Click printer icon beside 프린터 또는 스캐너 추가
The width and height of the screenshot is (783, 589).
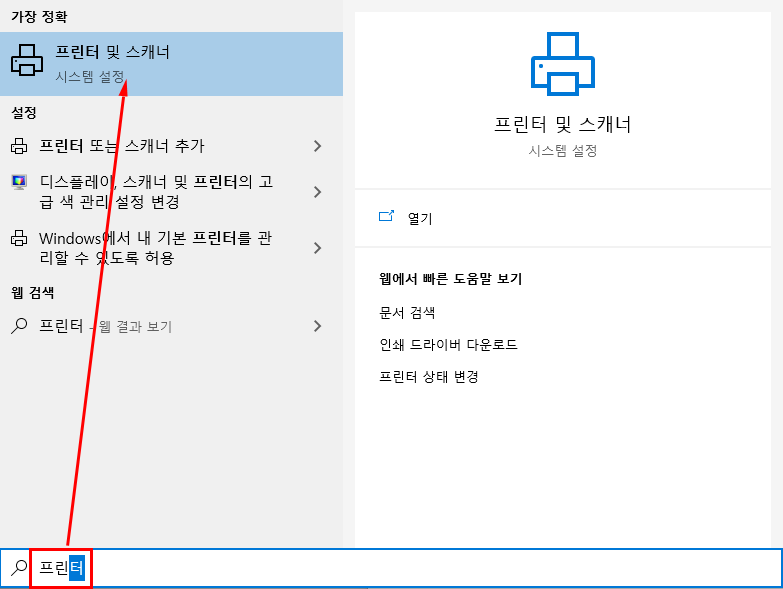[x=19, y=146]
